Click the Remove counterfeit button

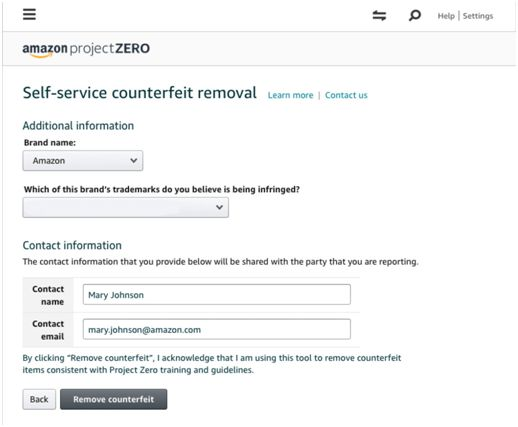(114, 399)
